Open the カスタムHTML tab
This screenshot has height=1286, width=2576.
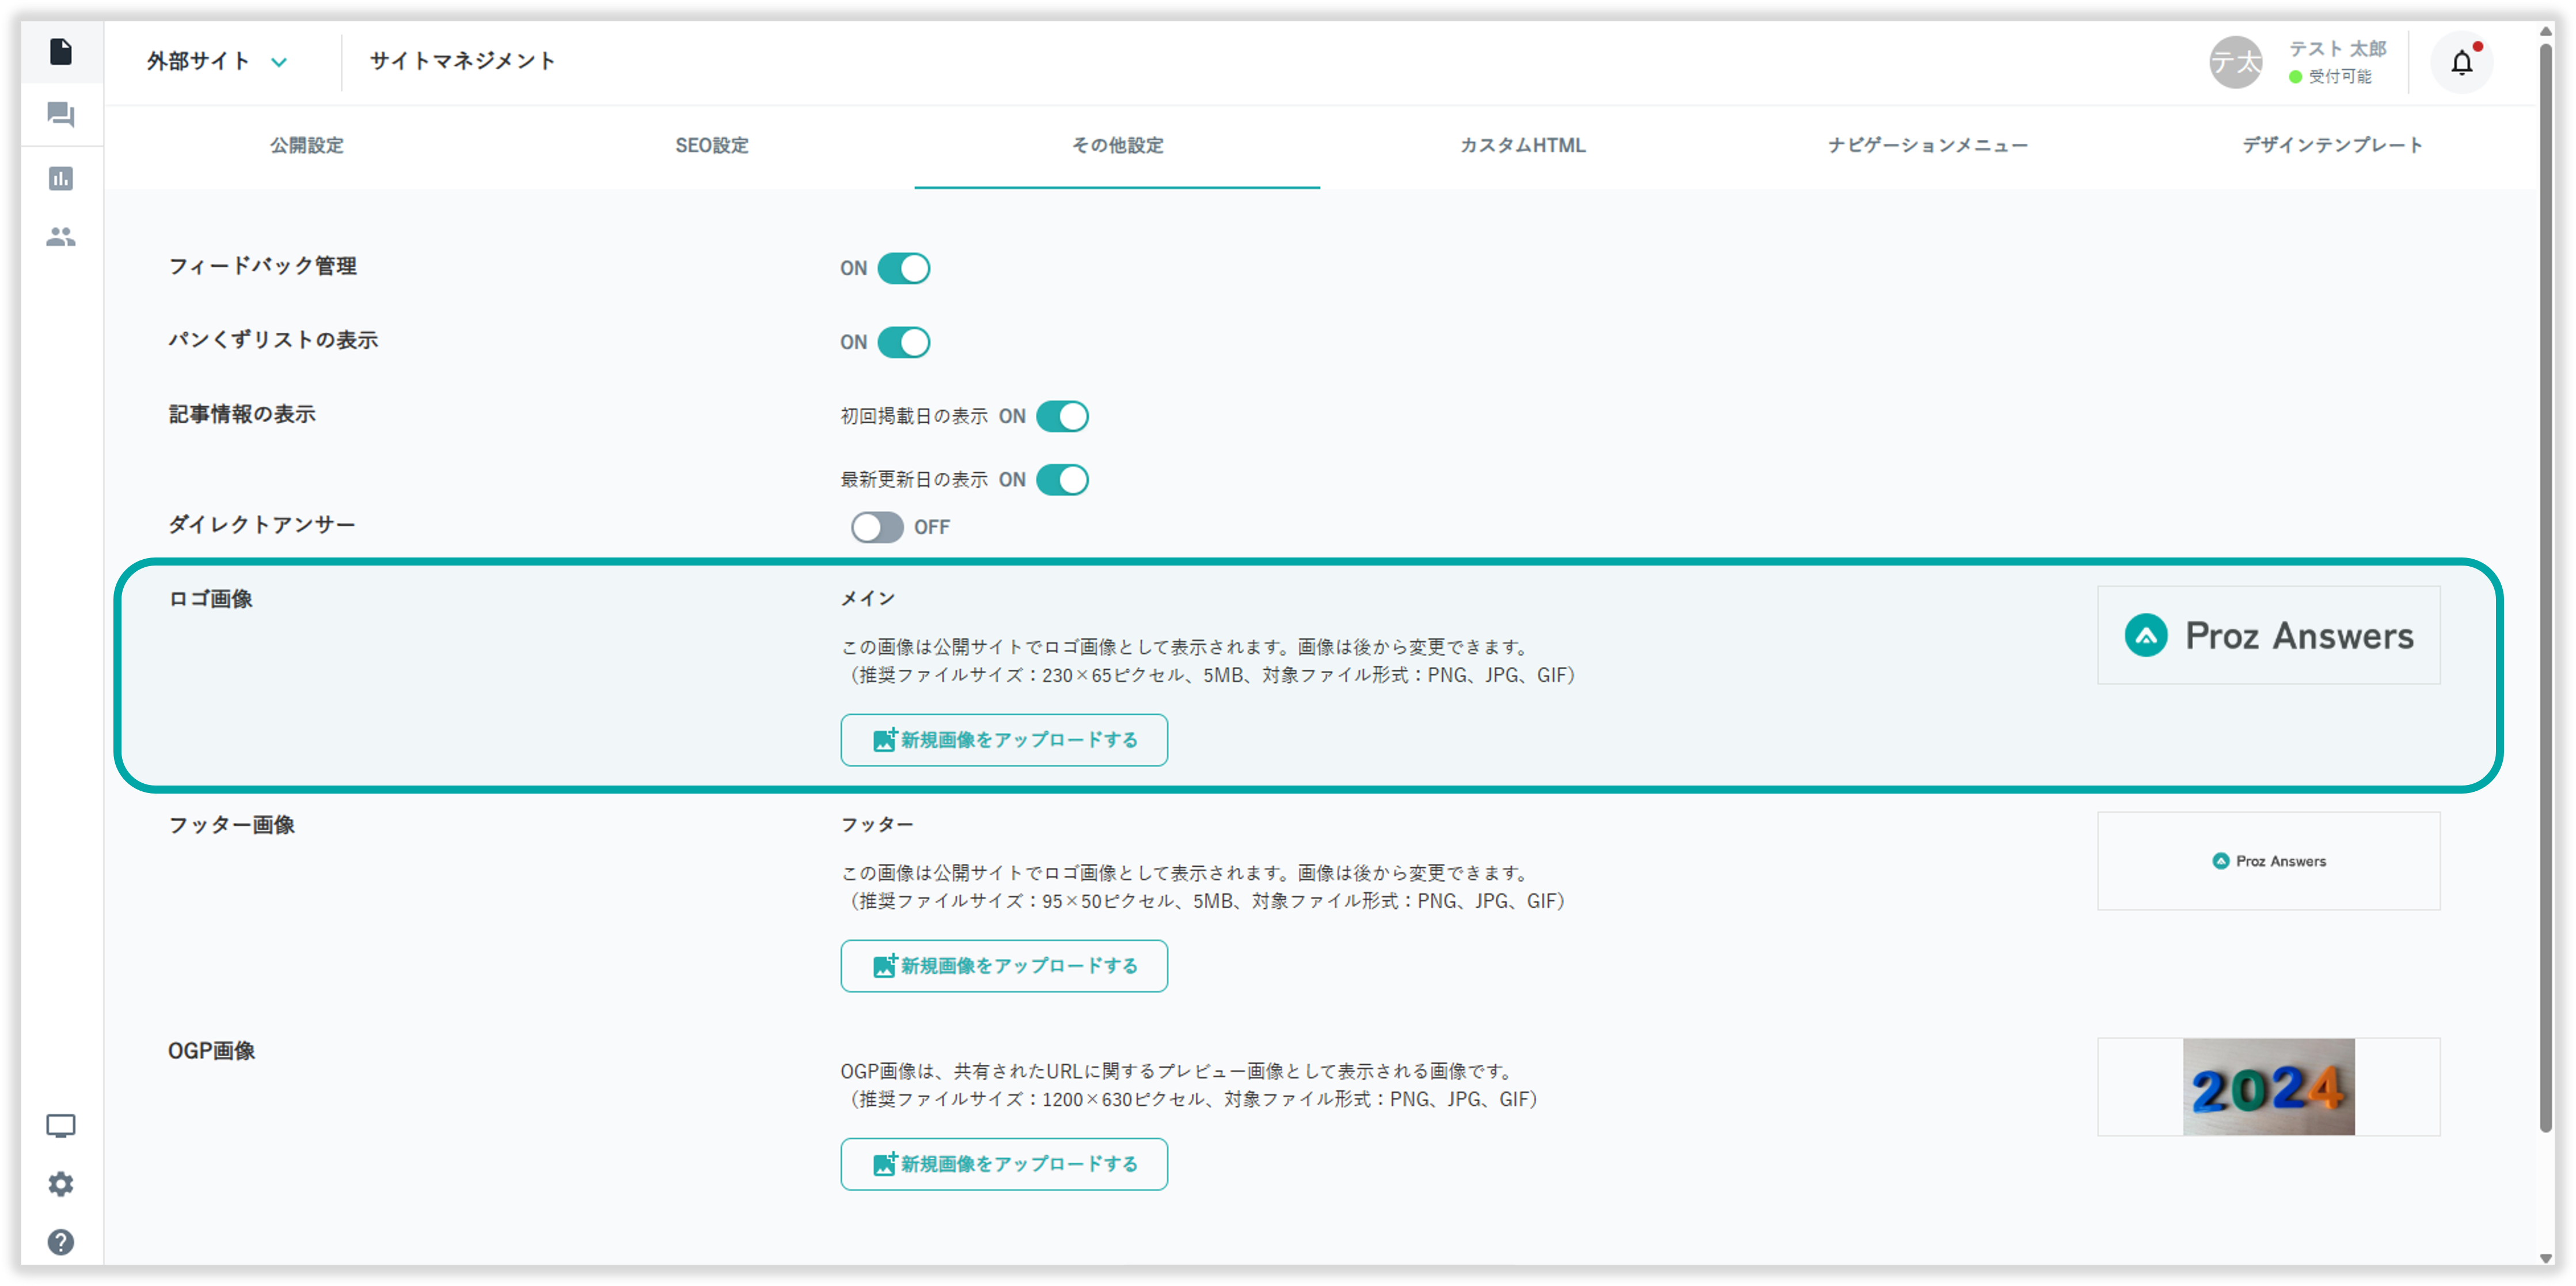click(x=1522, y=146)
